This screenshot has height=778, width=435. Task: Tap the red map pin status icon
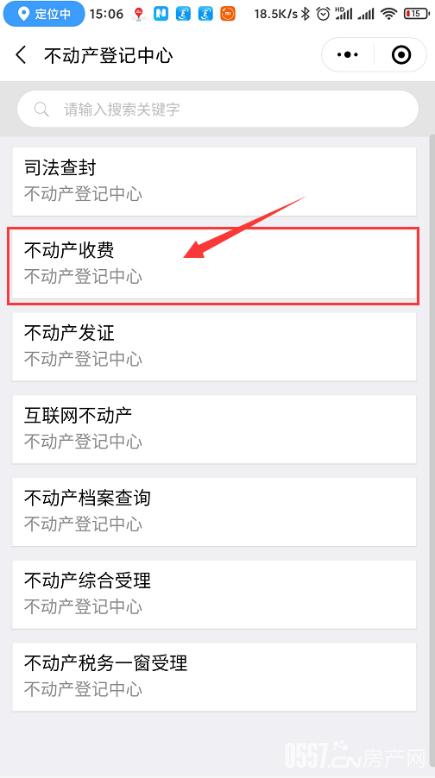point(139,14)
